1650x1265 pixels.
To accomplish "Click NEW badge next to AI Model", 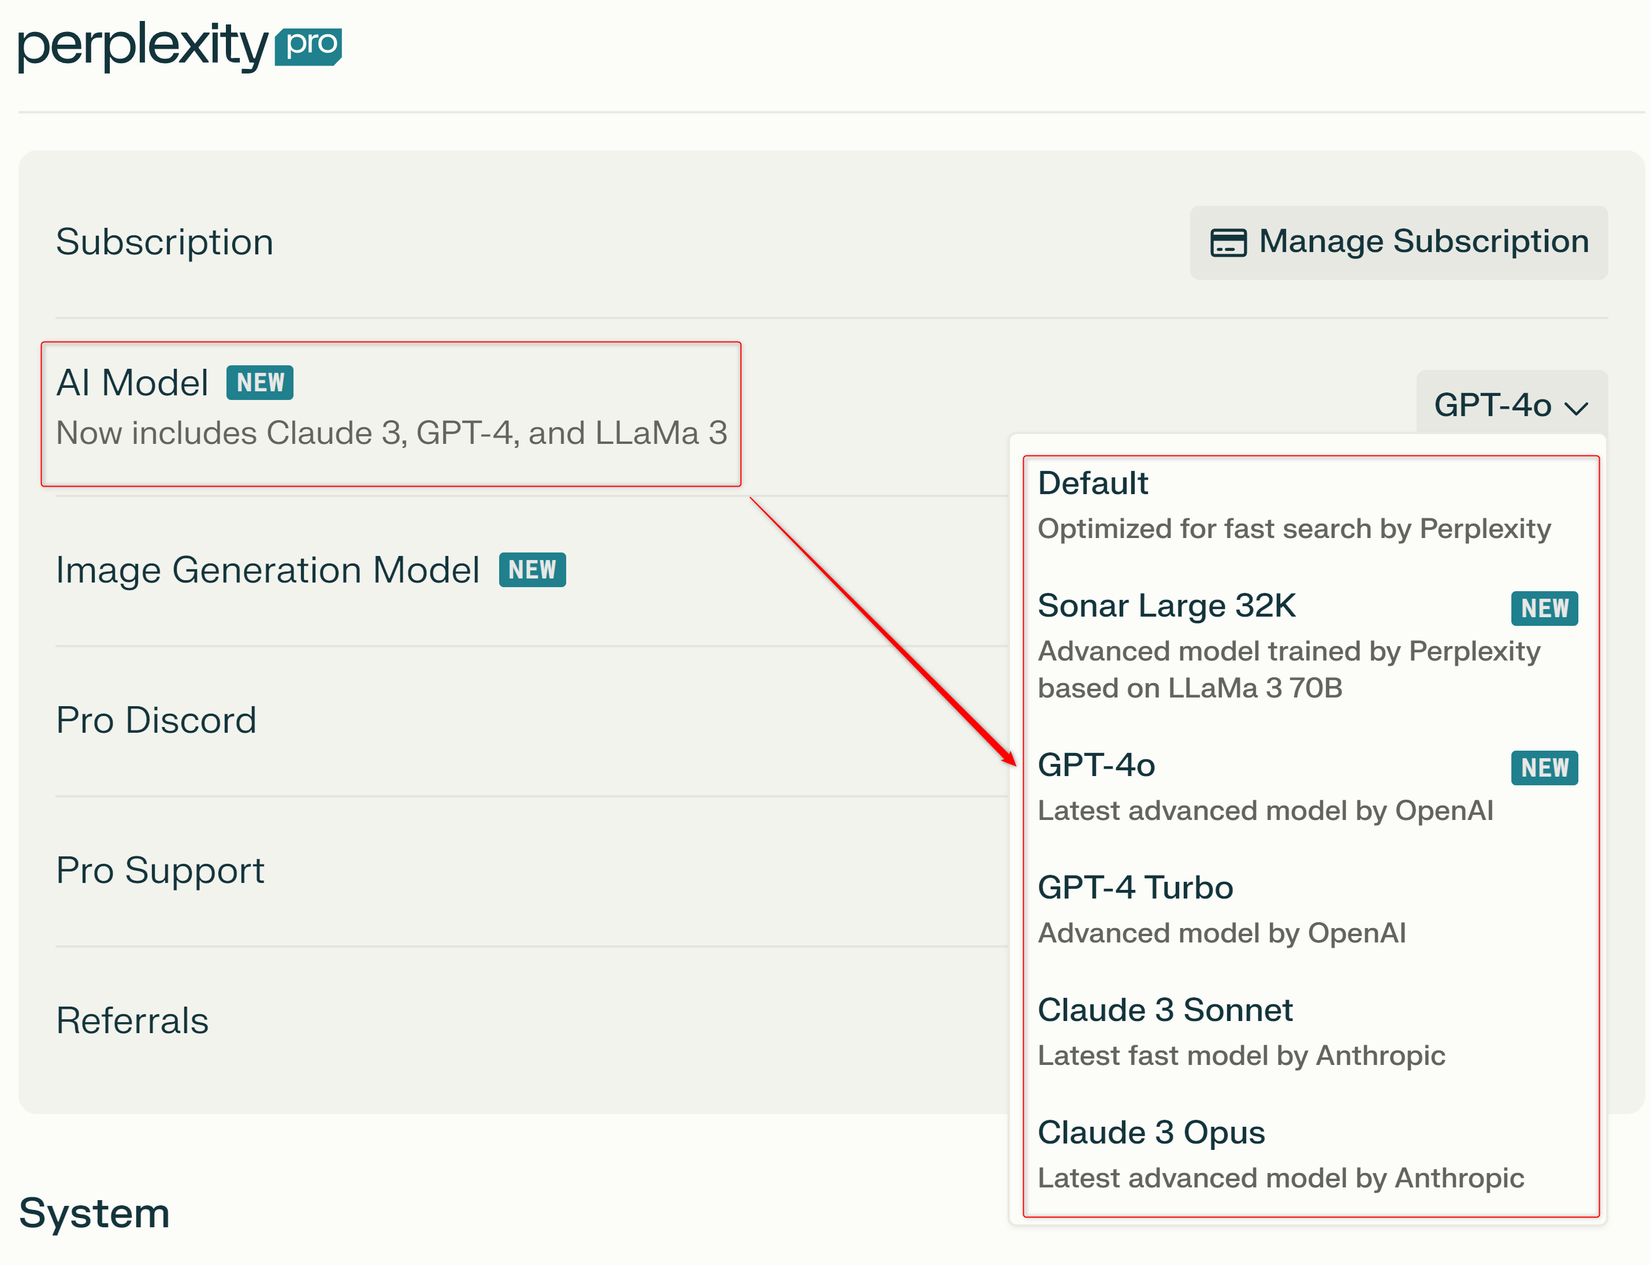I will [260, 383].
